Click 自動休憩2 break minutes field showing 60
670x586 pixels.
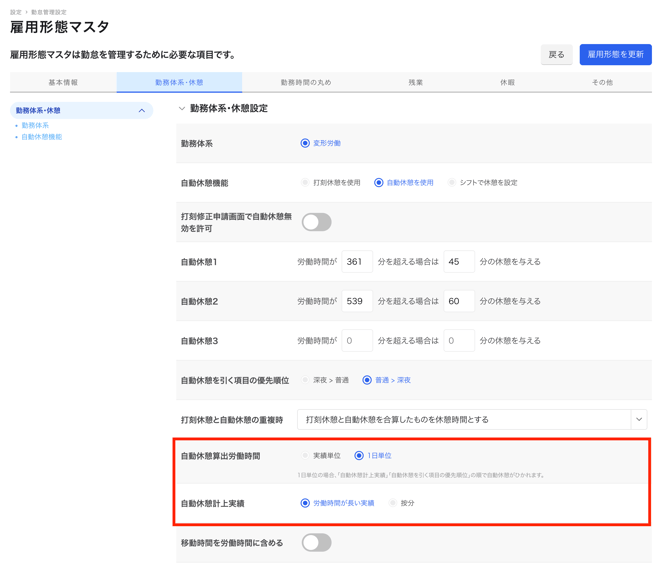pyautogui.click(x=459, y=301)
